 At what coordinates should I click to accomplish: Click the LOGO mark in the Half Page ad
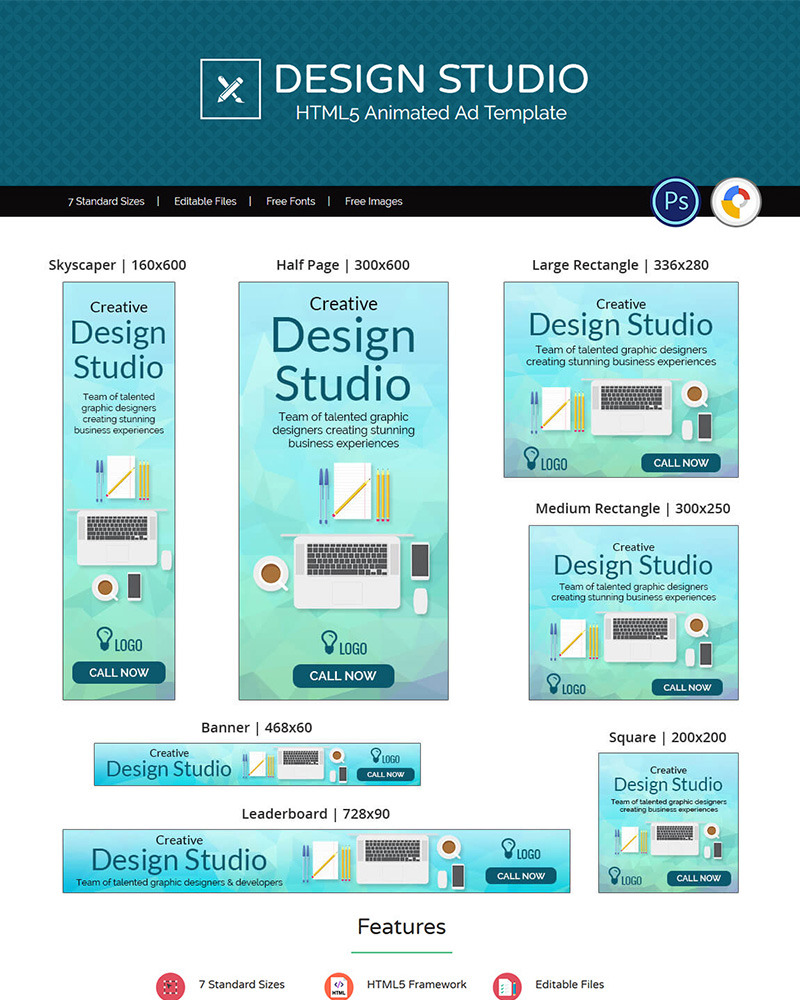click(x=327, y=644)
